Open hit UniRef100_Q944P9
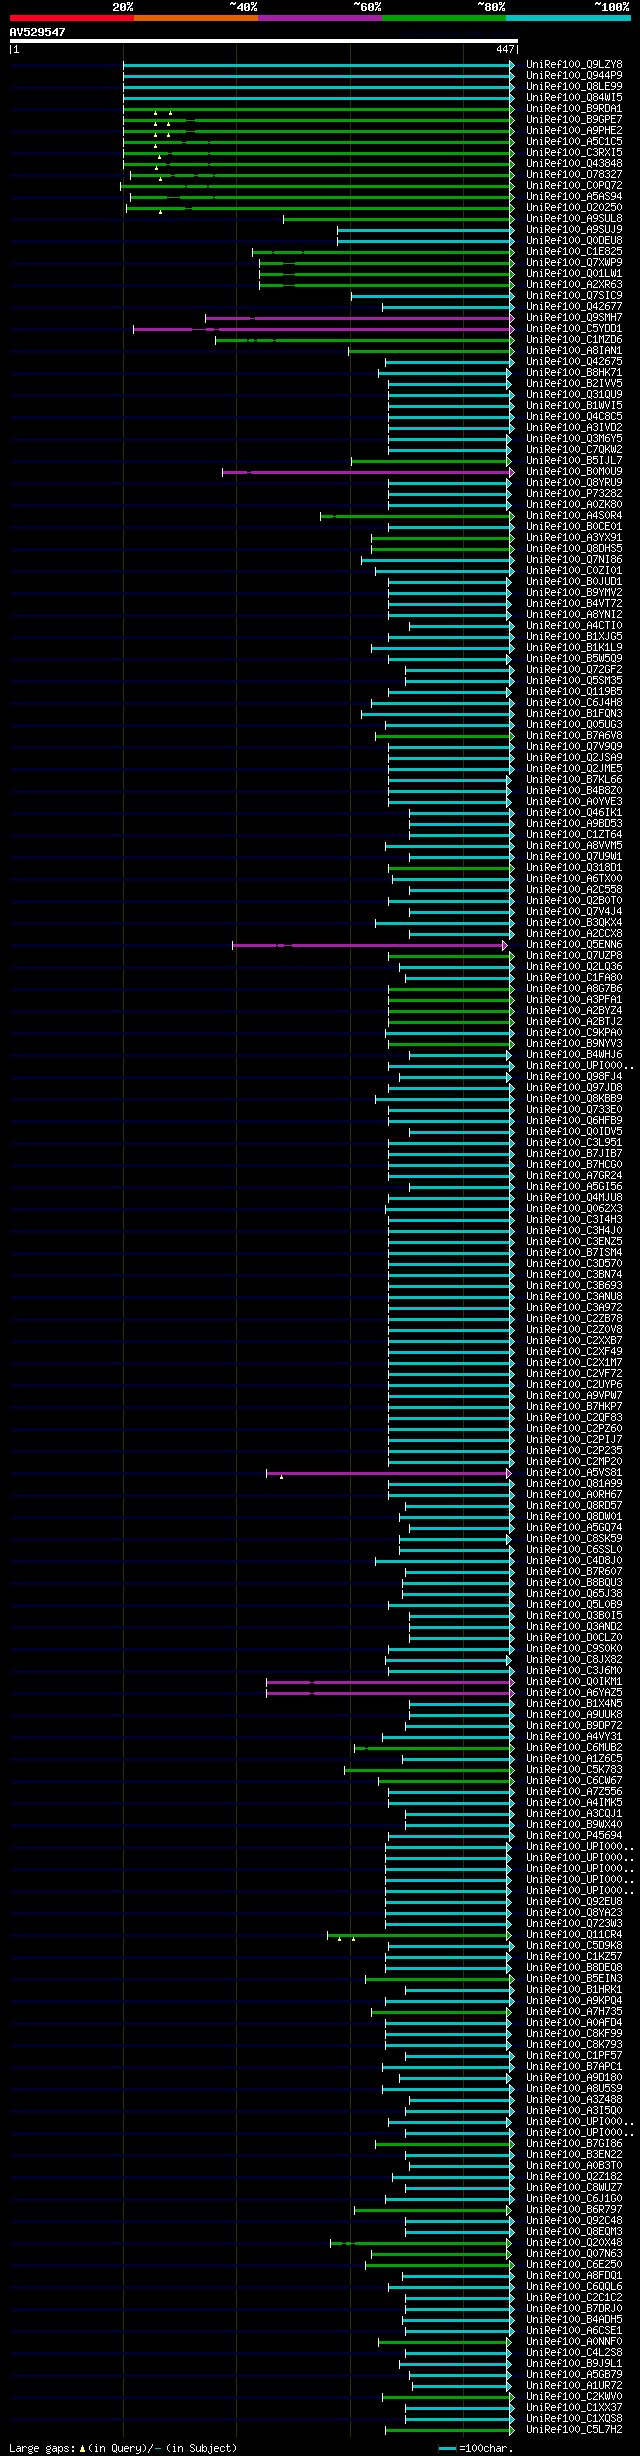Viewport: 640px width, 2456px height. [574, 76]
